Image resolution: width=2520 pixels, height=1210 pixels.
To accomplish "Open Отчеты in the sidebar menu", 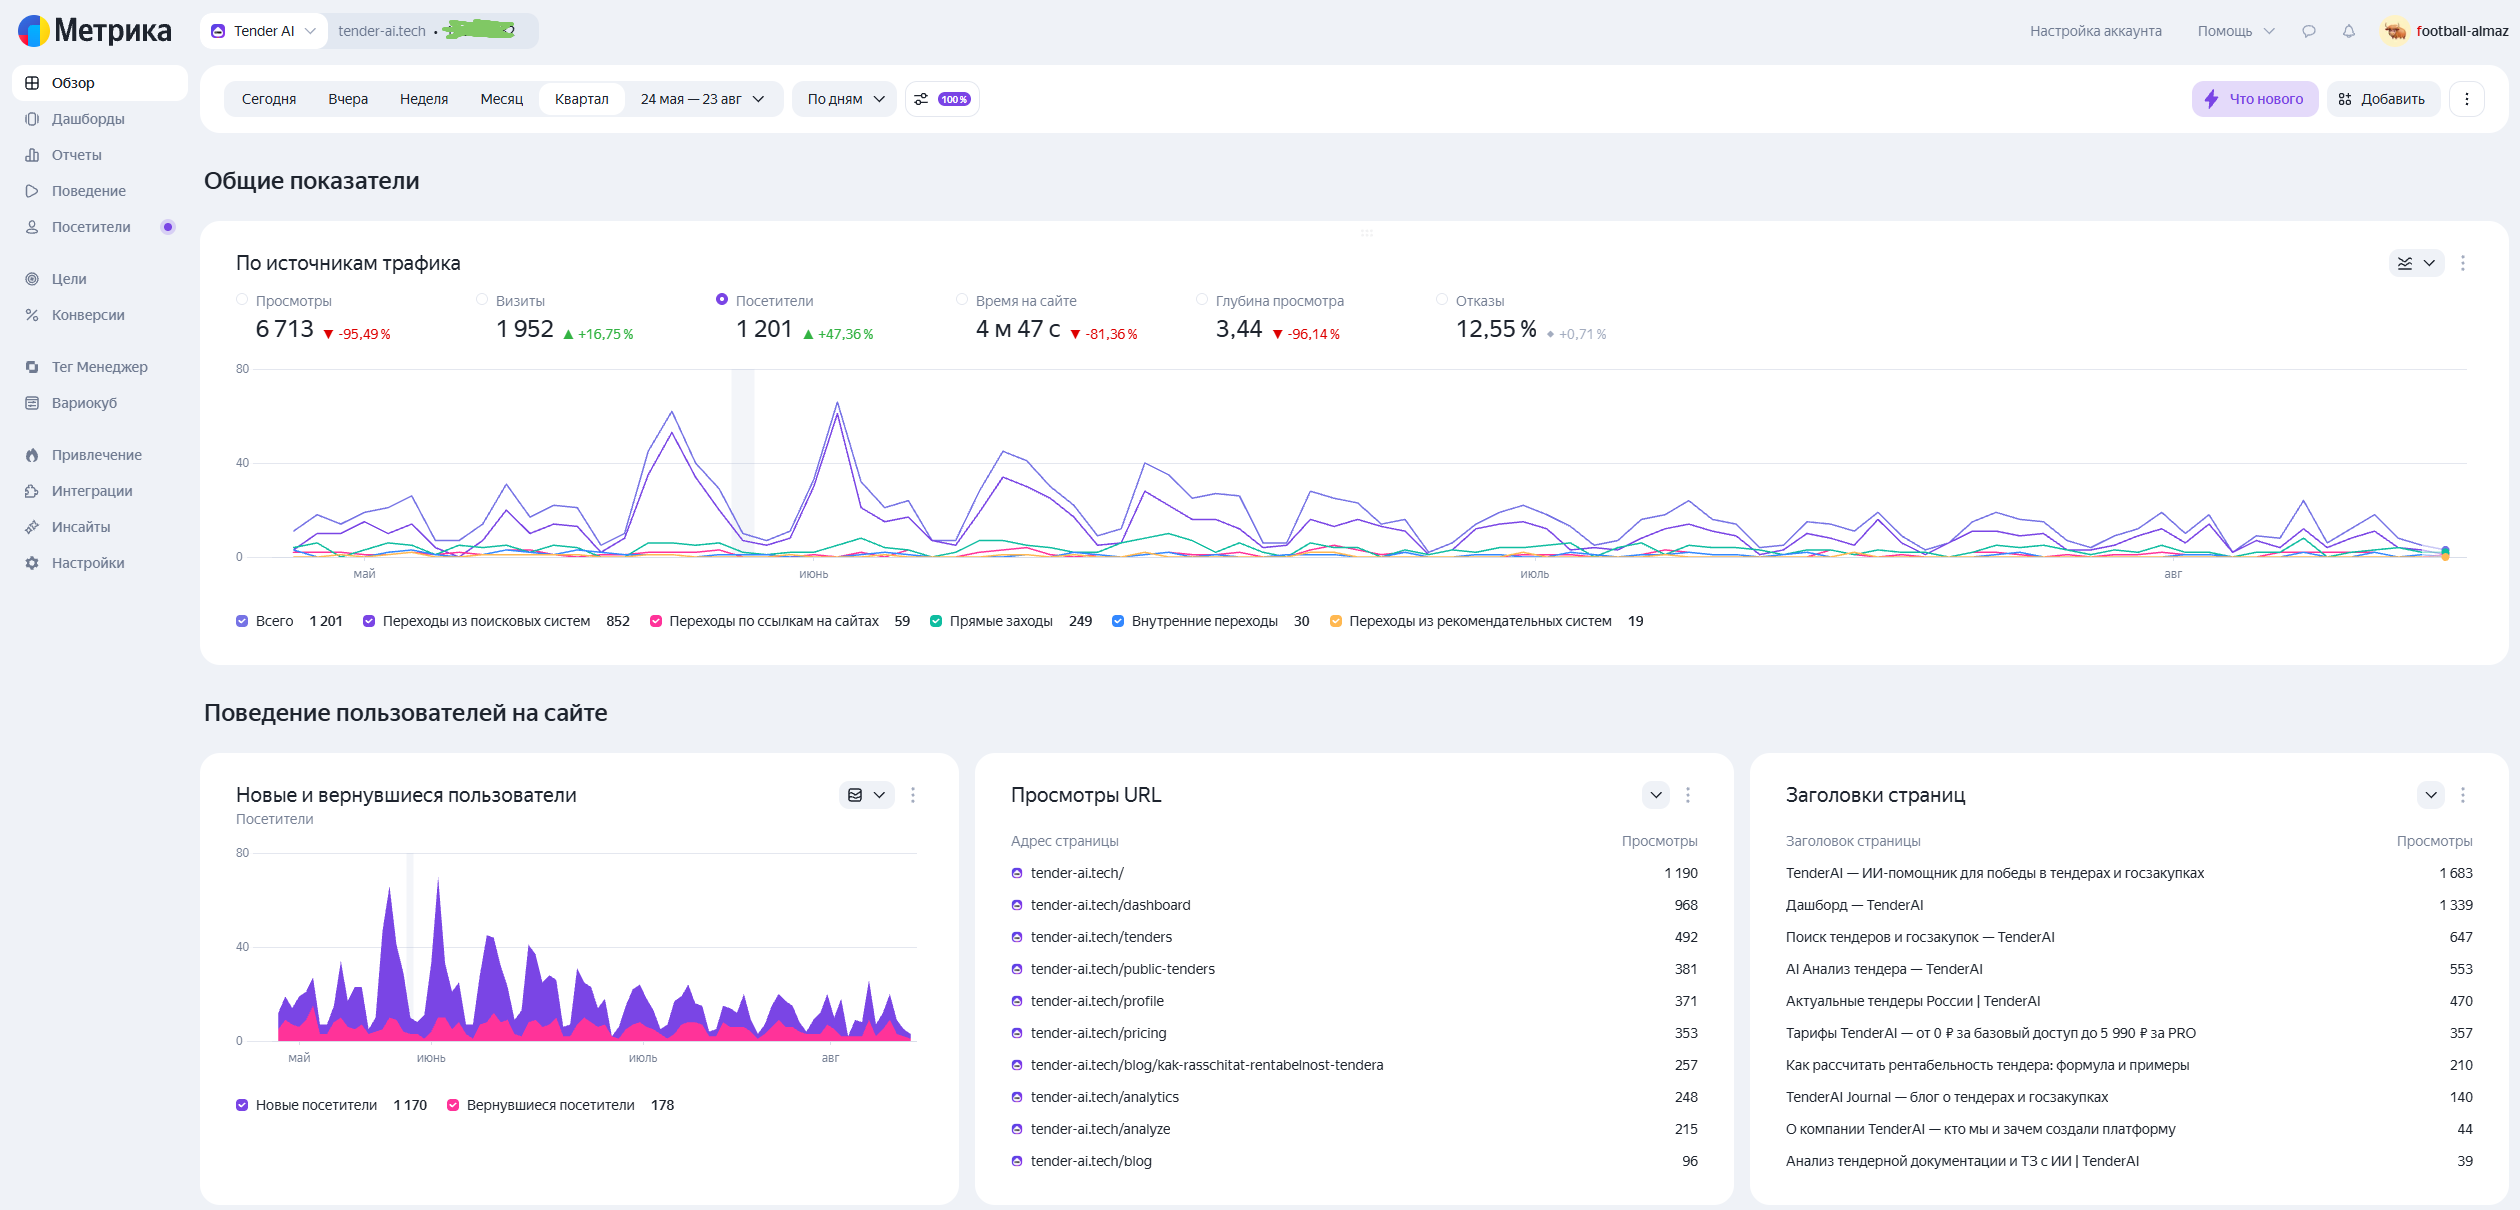I will coord(77,155).
